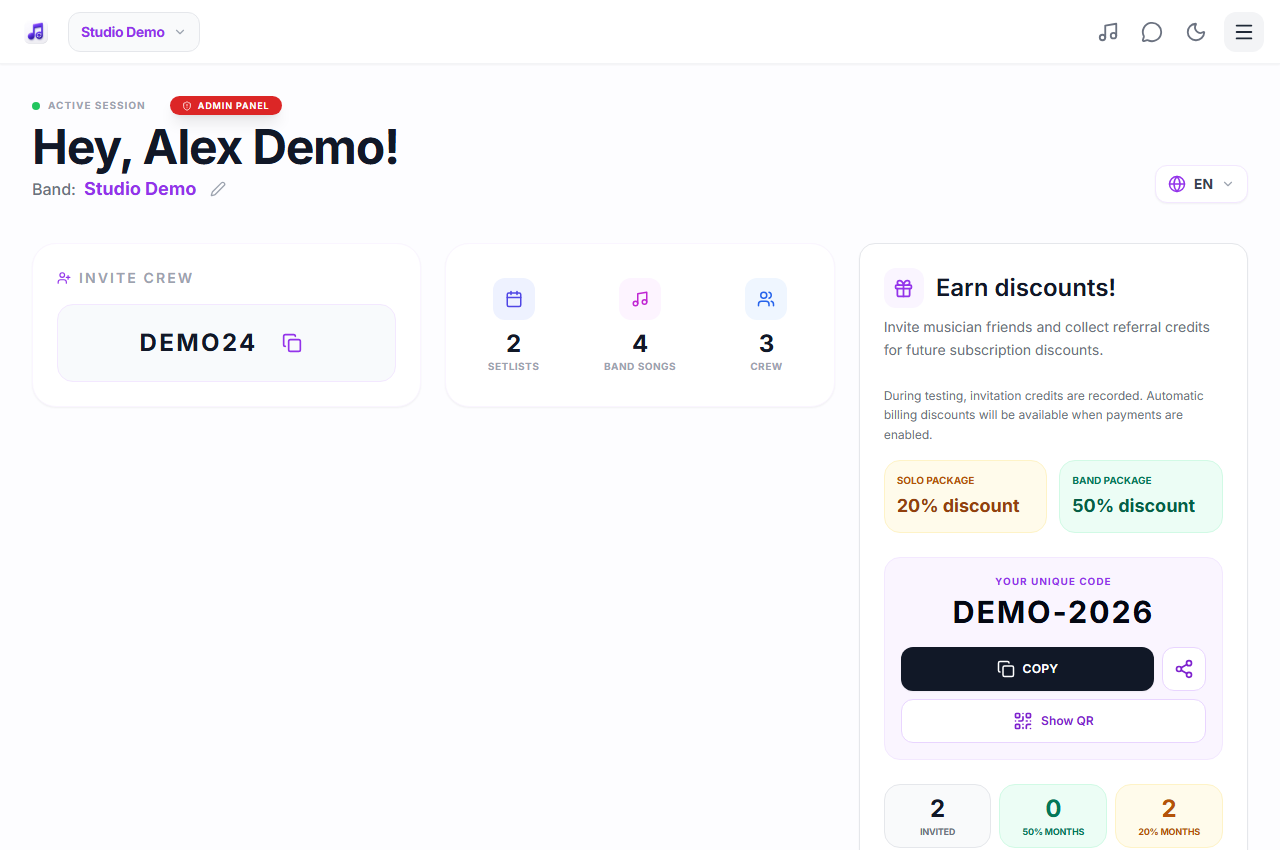Click the Show QR button

(1053, 721)
